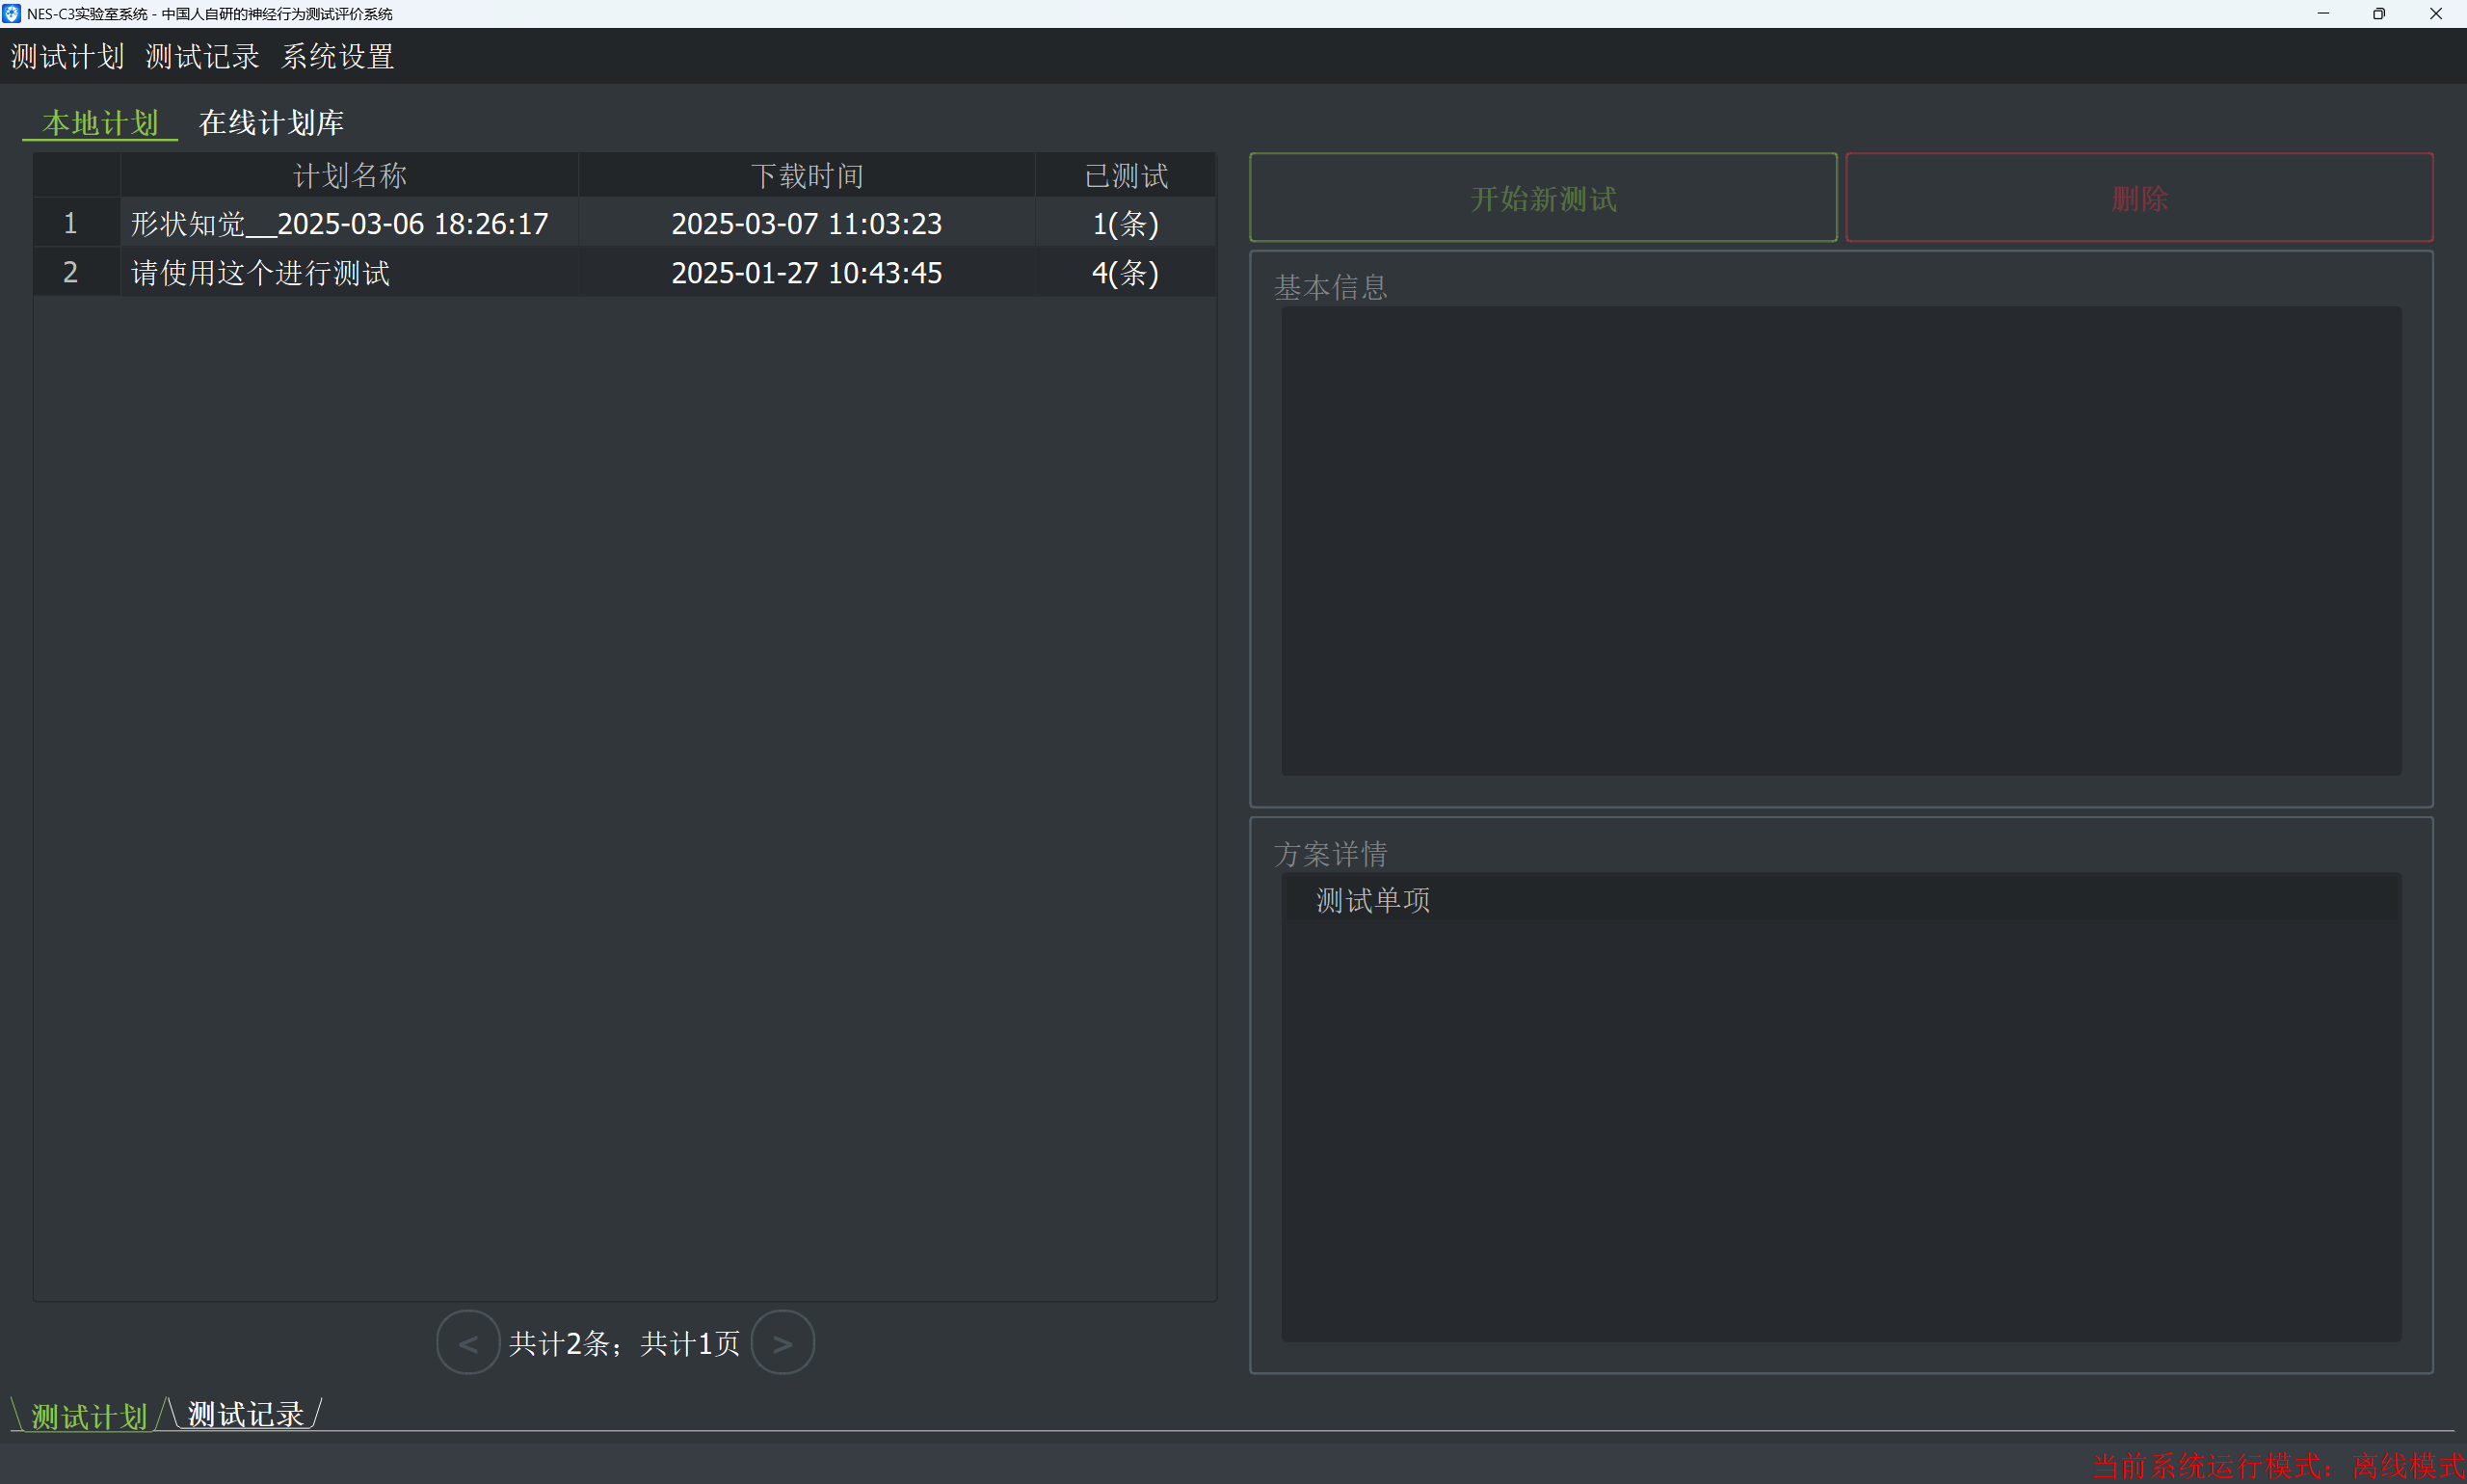Screen dimensions: 2467x1484
Task: Click the previous page arrow button
Action: point(467,1342)
